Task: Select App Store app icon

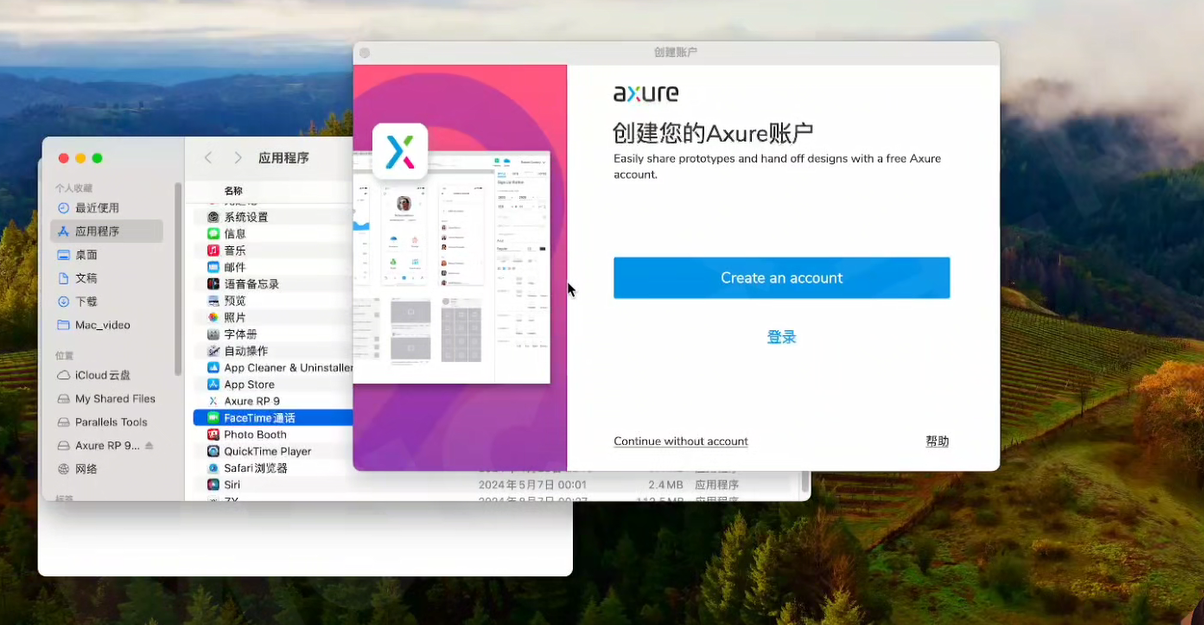Action: tap(213, 384)
